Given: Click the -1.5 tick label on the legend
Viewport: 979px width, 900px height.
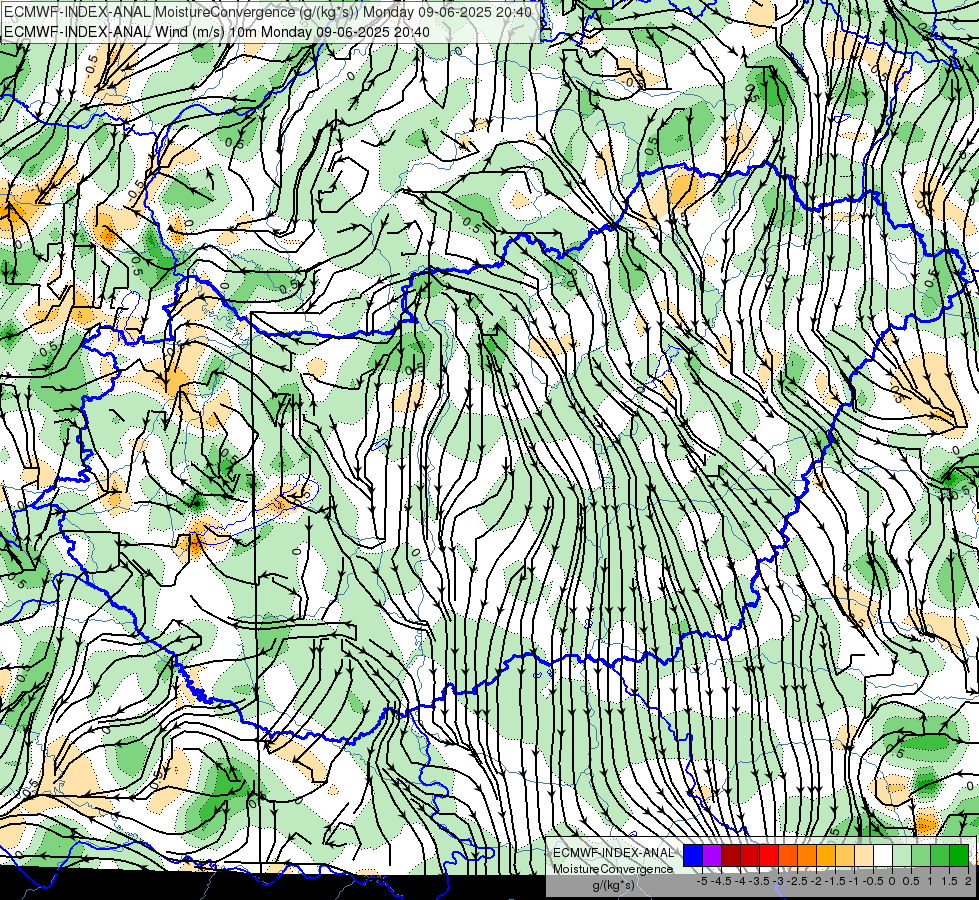Looking at the screenshot, I should pyautogui.click(x=835, y=881).
